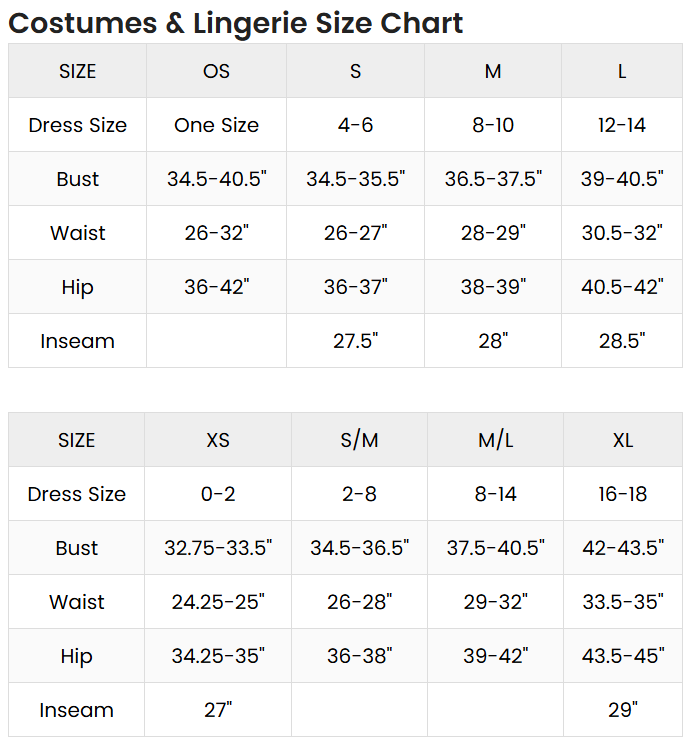Click the 36.5-37.5" bust value
694x746 pixels.
(x=493, y=179)
